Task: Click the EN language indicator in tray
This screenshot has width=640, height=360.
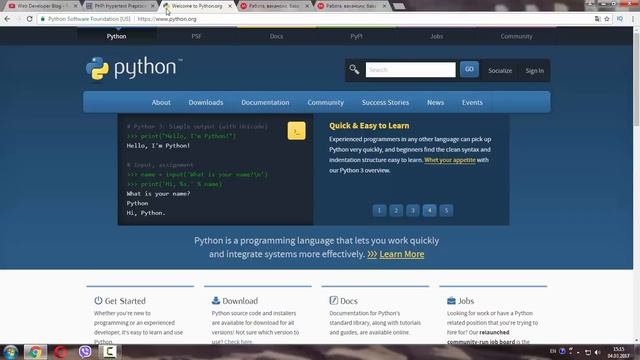Action: click(x=553, y=351)
